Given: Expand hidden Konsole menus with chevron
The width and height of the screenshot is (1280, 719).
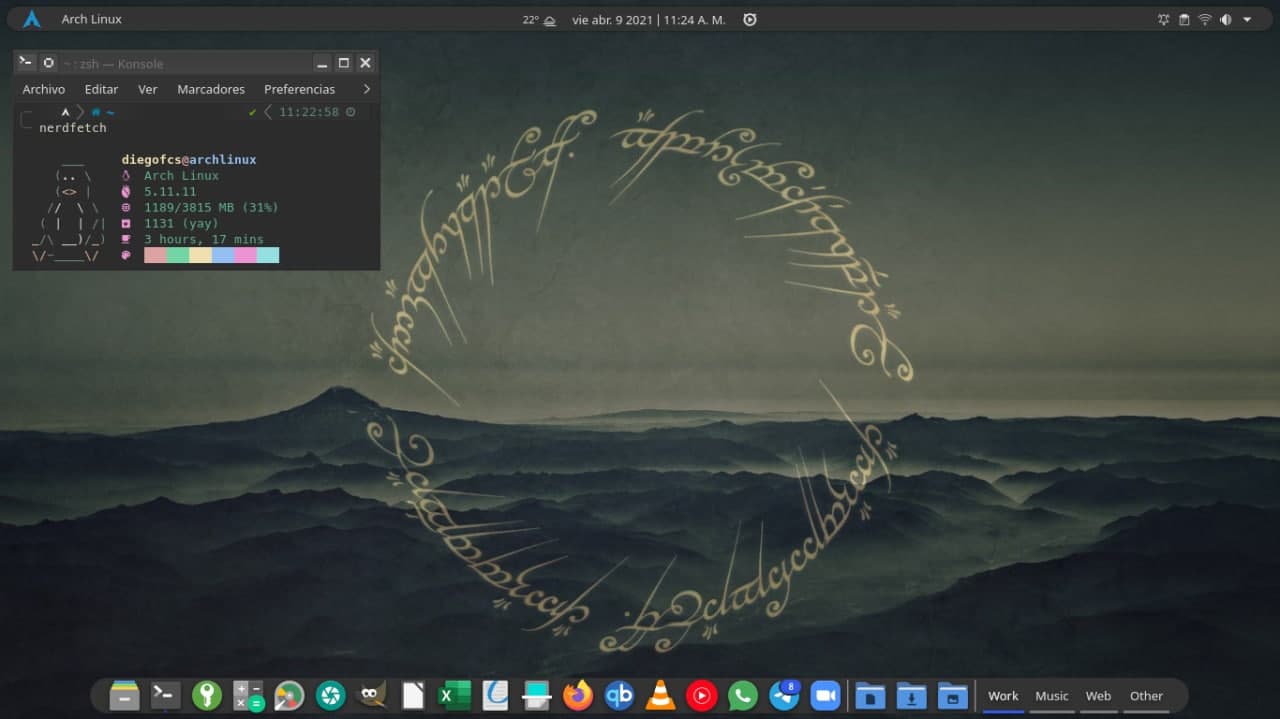Looking at the screenshot, I should point(366,89).
